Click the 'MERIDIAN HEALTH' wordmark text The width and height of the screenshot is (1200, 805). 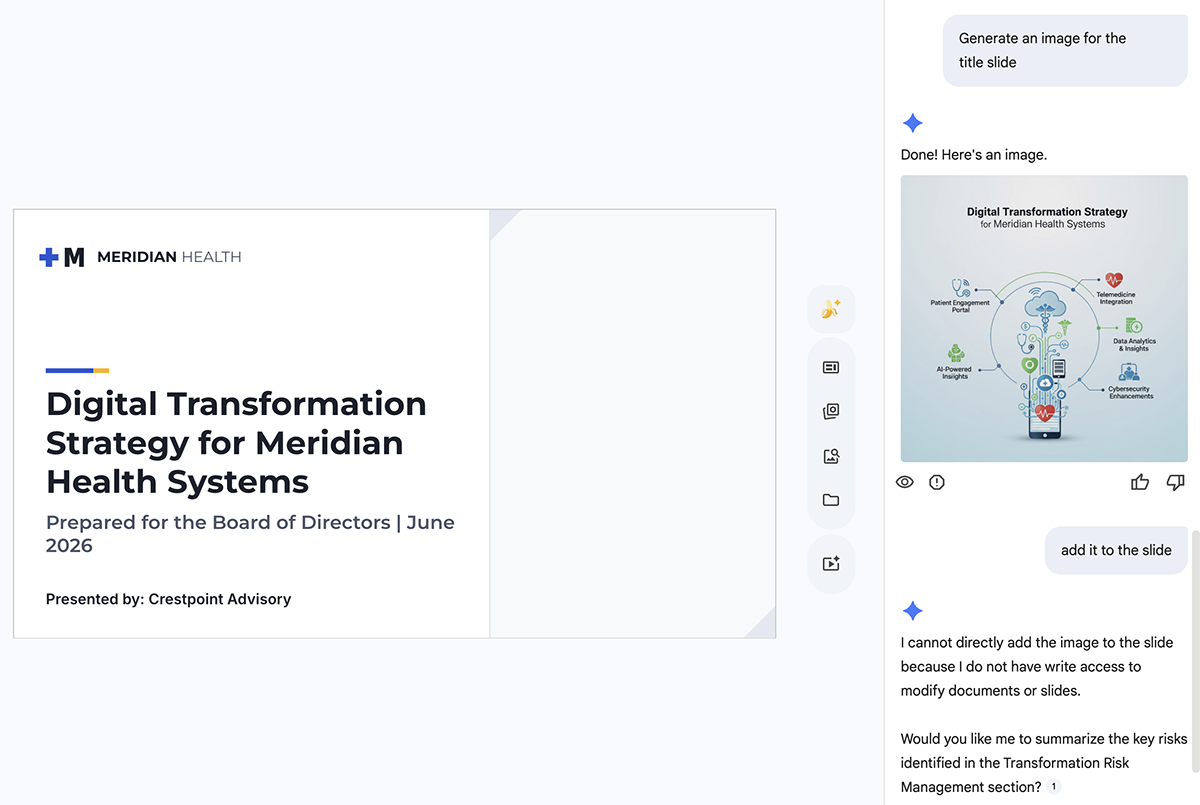(x=169, y=257)
